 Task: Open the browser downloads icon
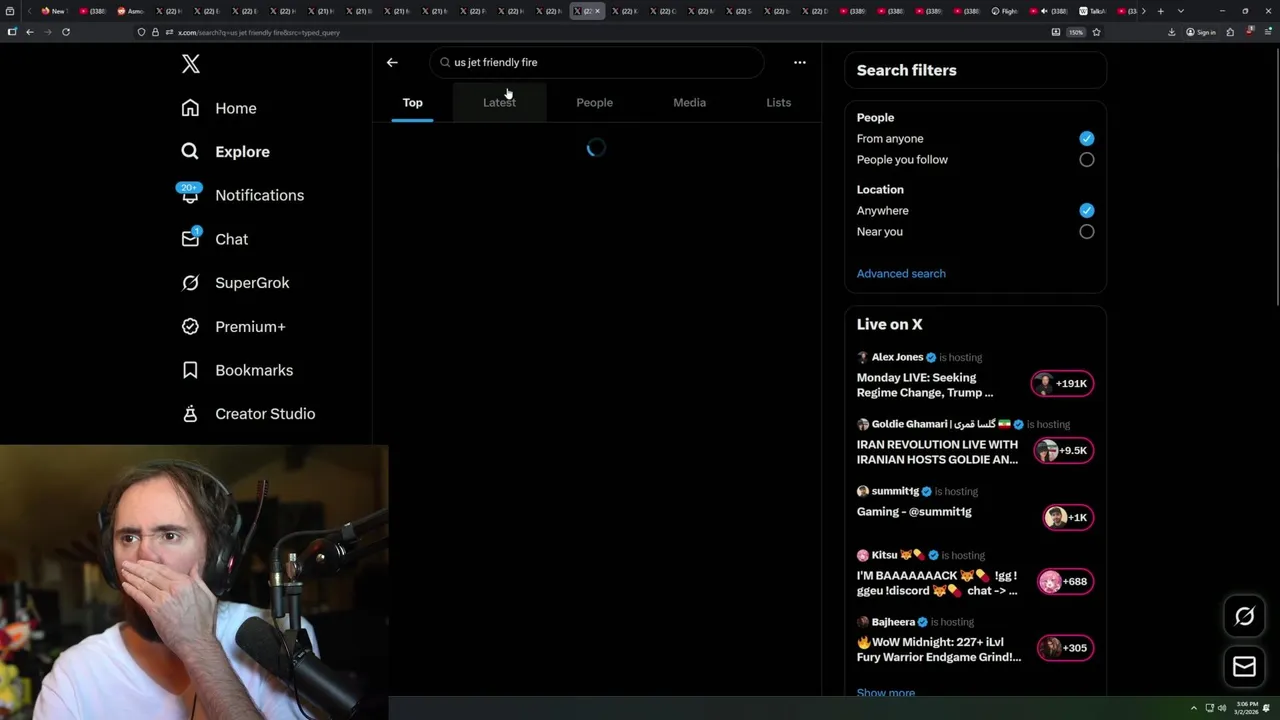point(1172,32)
